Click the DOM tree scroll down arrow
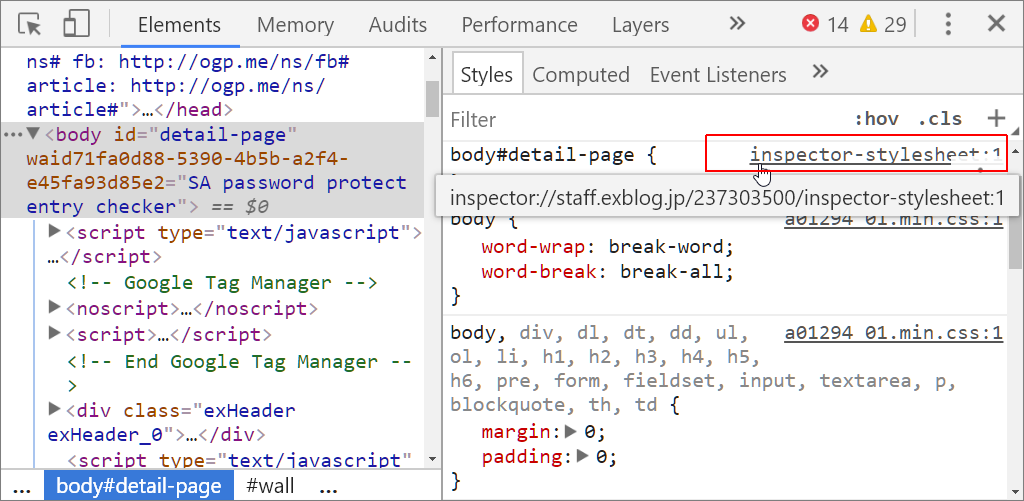The width and height of the screenshot is (1024, 501). 432,460
